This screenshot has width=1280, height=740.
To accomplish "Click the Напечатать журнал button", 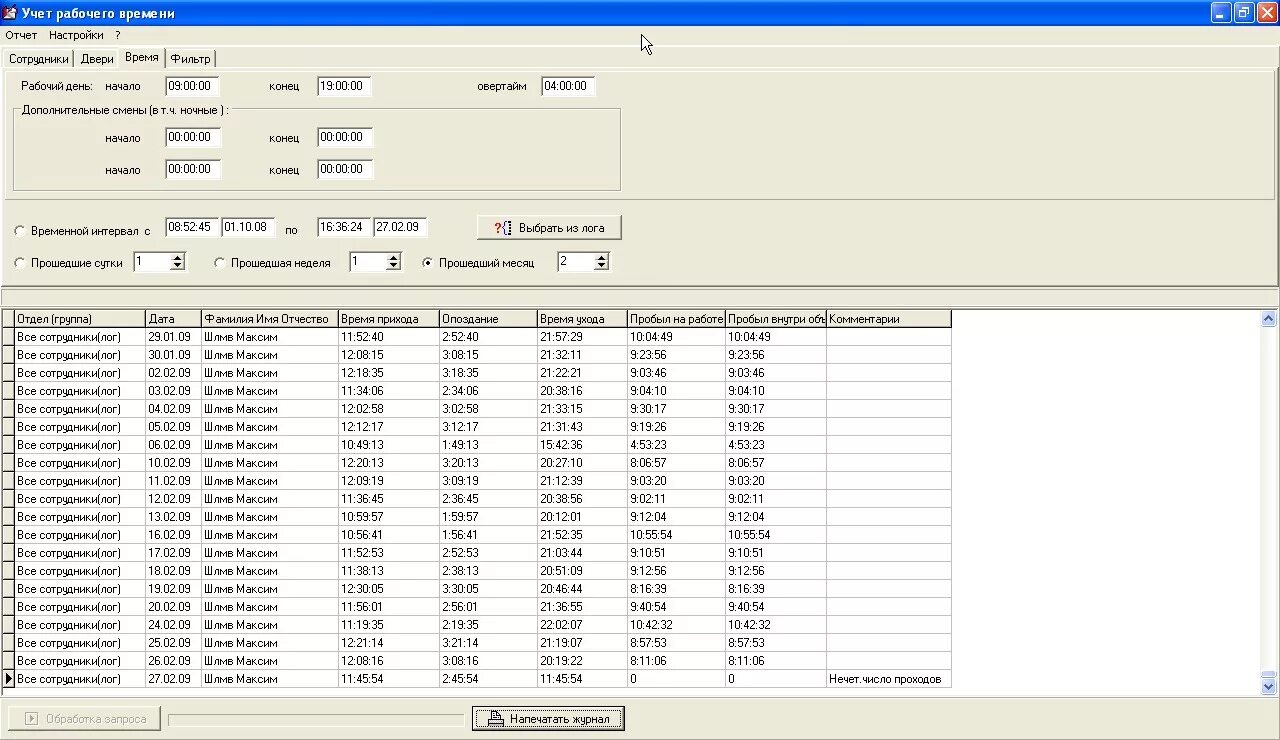I will pyautogui.click(x=548, y=718).
